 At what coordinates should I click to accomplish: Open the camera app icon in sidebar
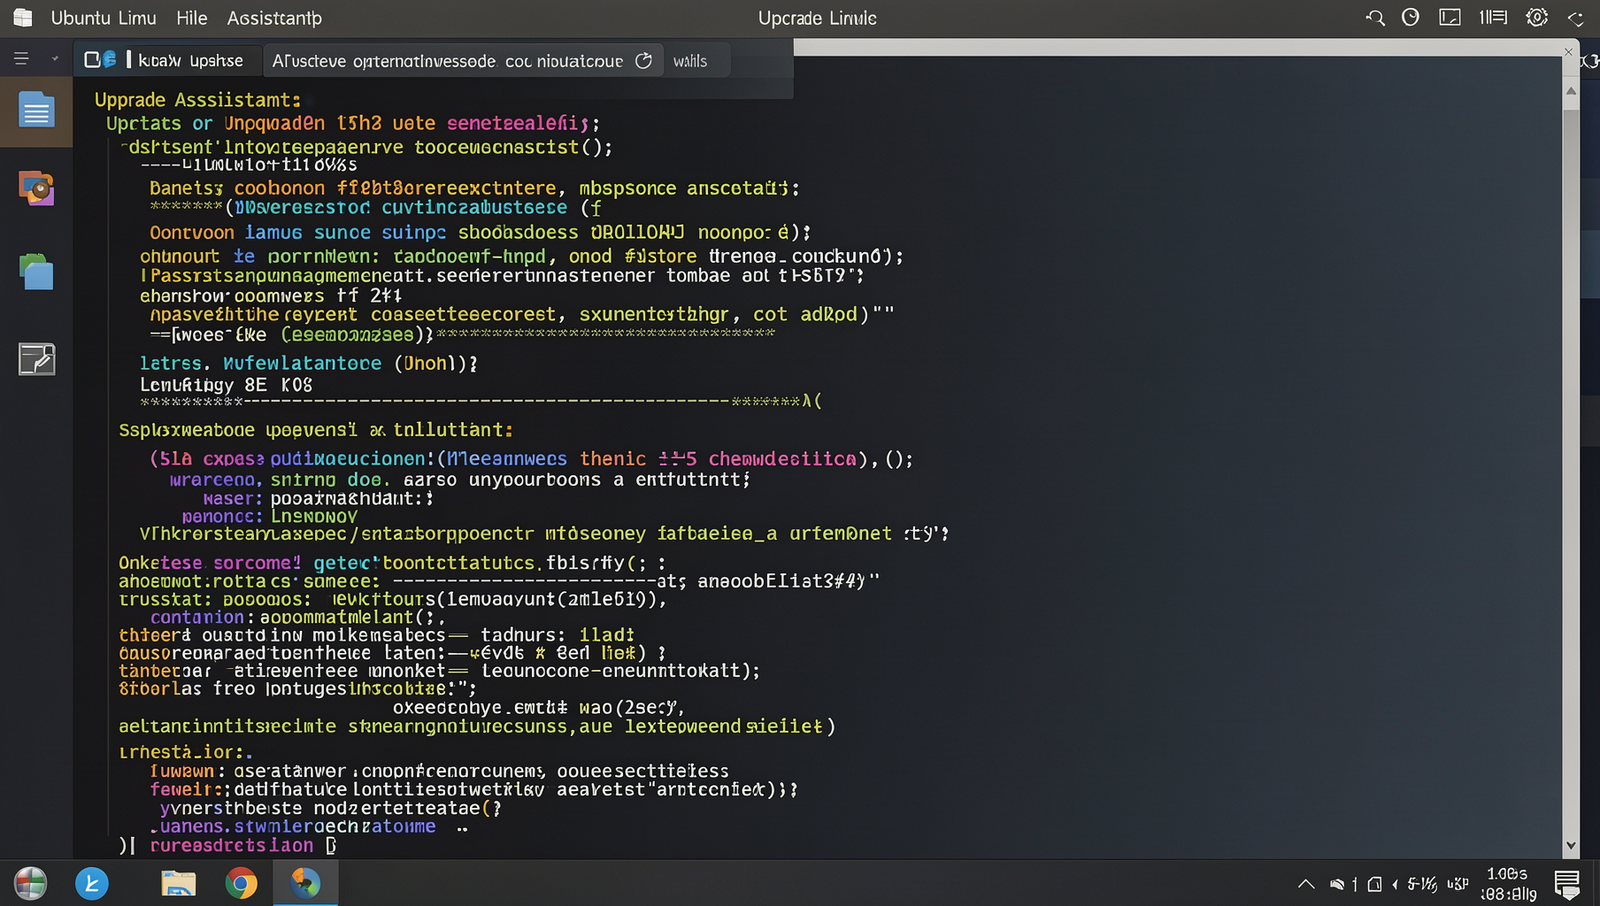(36, 188)
